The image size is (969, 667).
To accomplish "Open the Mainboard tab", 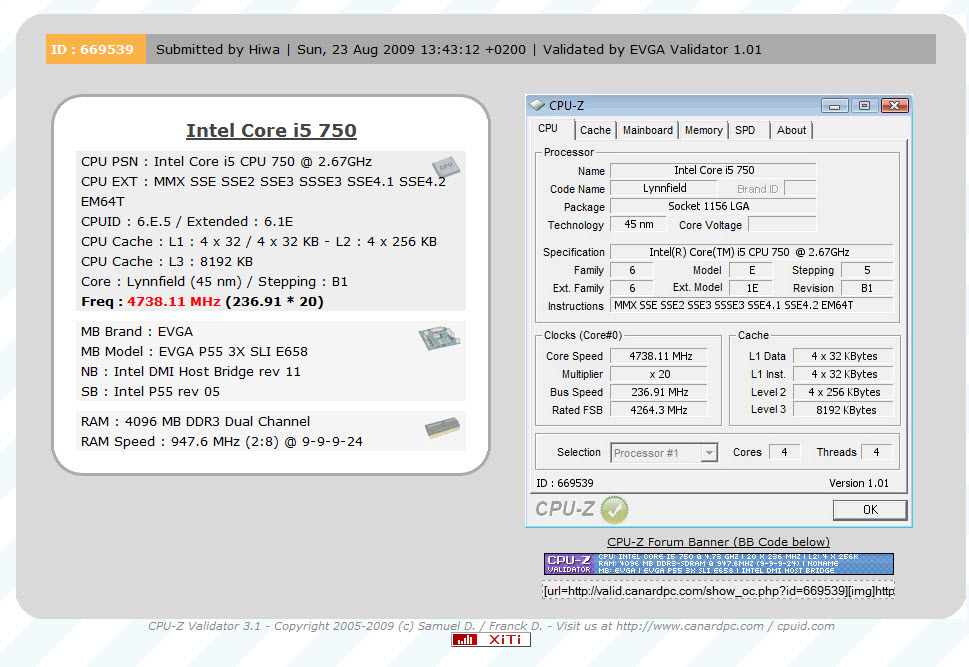I will pyautogui.click(x=648, y=130).
